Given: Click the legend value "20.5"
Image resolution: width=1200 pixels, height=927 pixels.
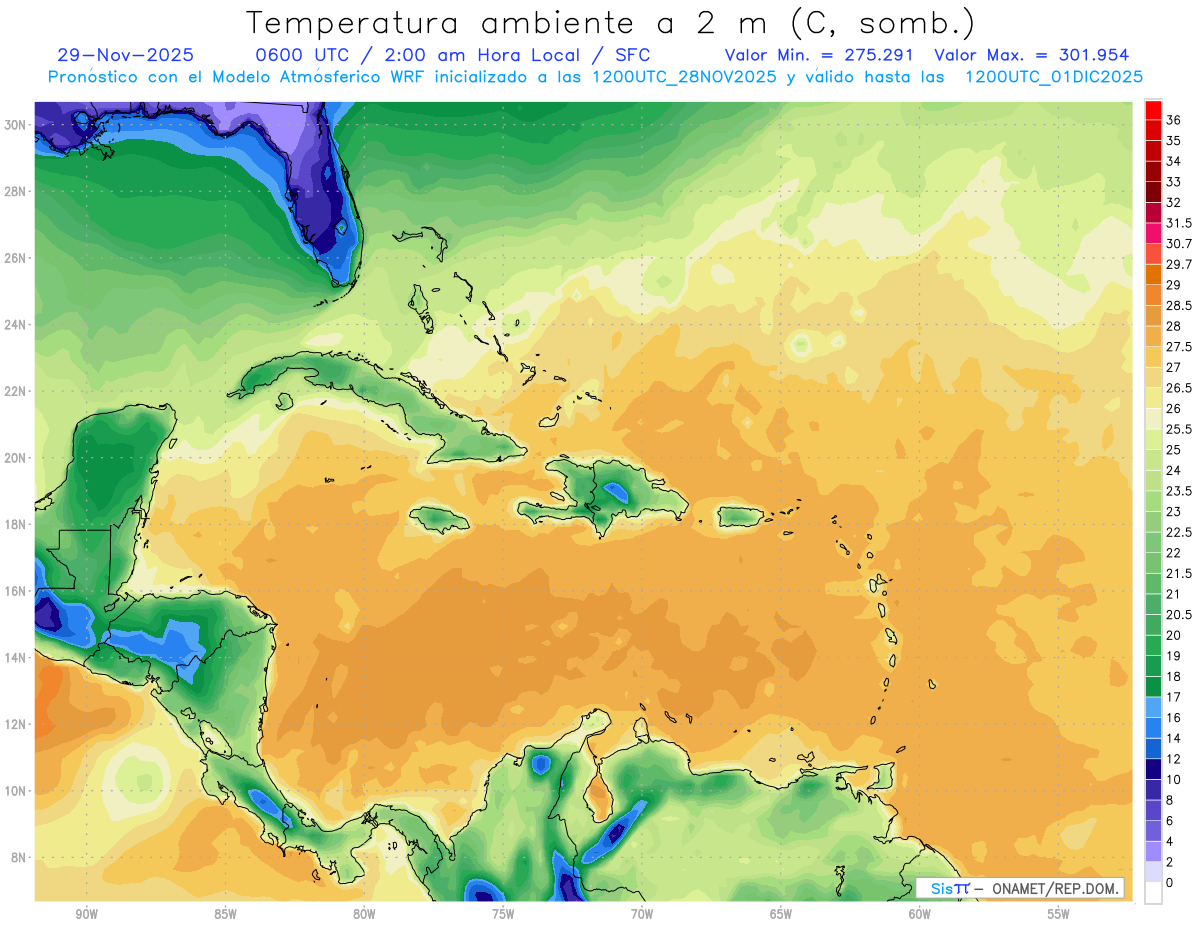Looking at the screenshot, I should (1179, 614).
